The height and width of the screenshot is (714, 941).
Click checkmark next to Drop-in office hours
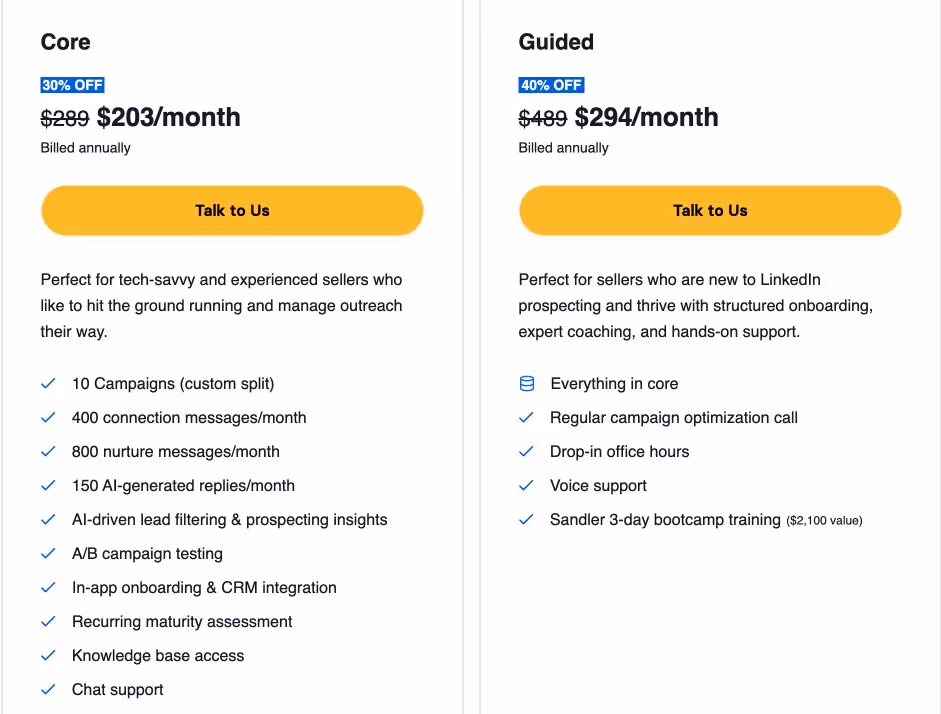click(527, 452)
